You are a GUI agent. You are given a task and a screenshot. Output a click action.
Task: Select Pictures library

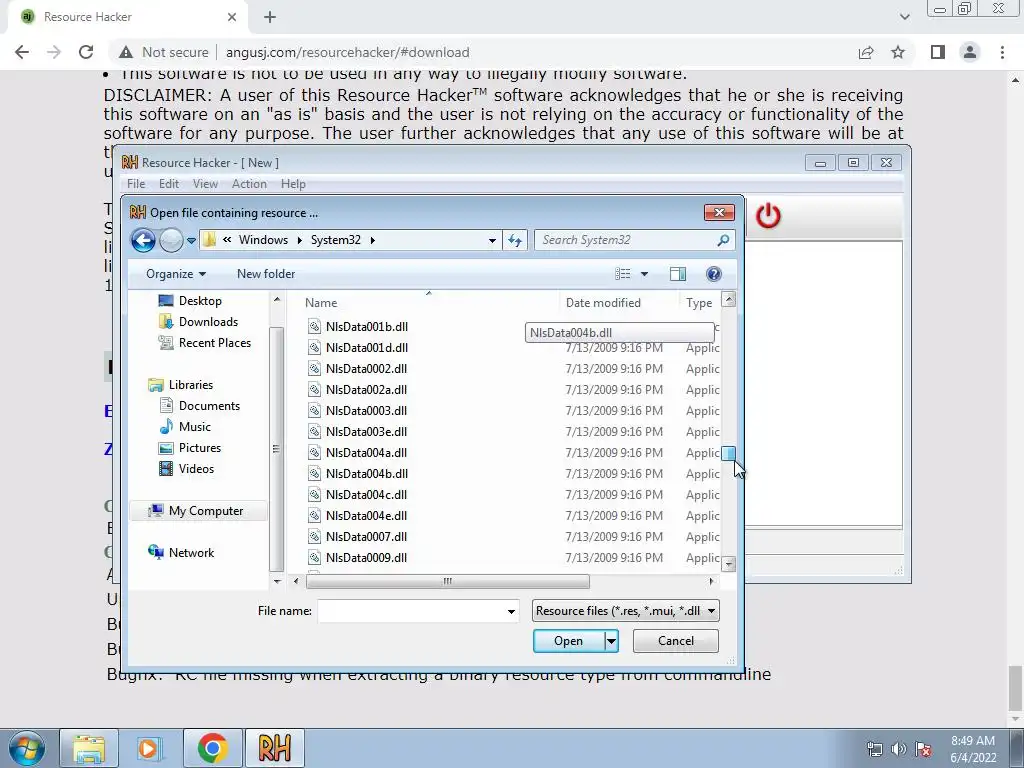[190, 447]
